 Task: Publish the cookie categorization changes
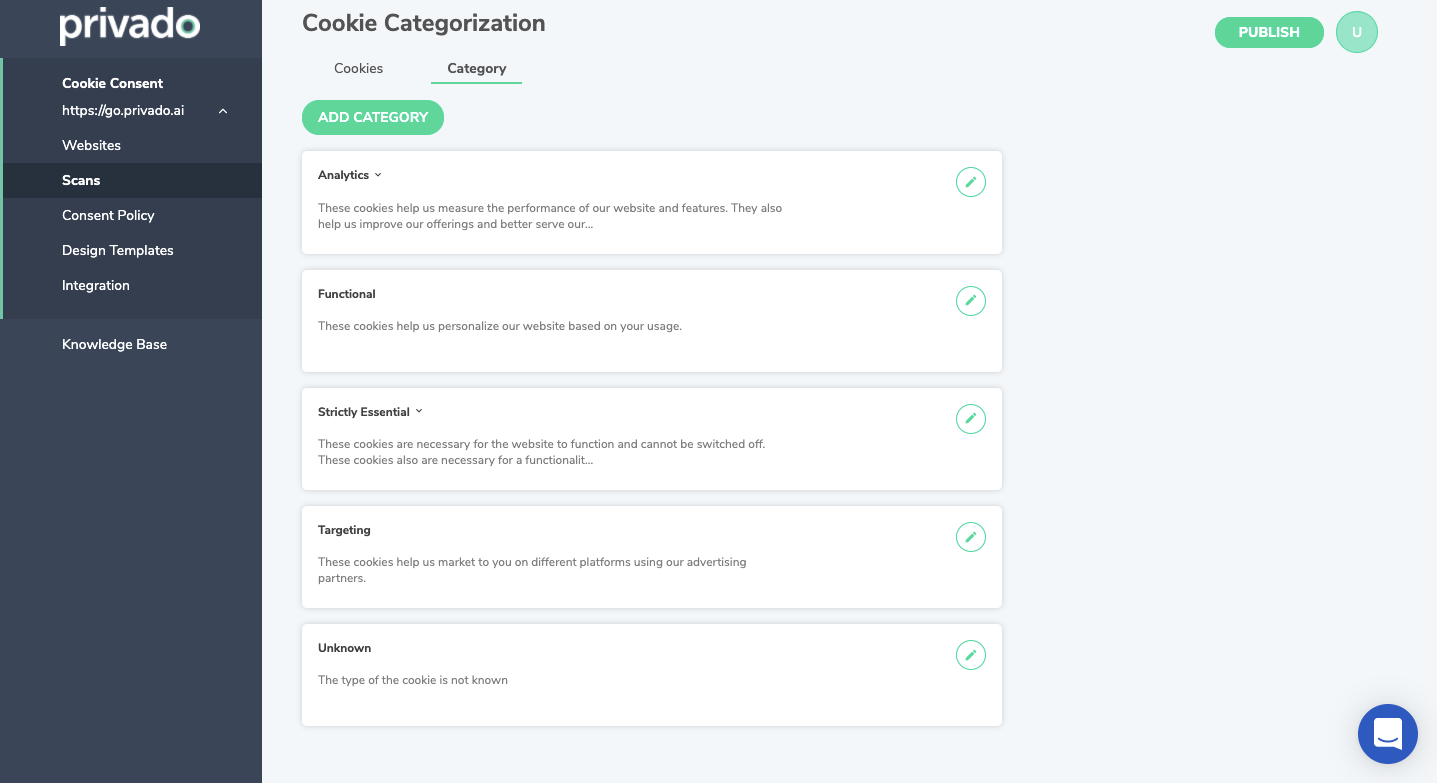(x=1268, y=31)
